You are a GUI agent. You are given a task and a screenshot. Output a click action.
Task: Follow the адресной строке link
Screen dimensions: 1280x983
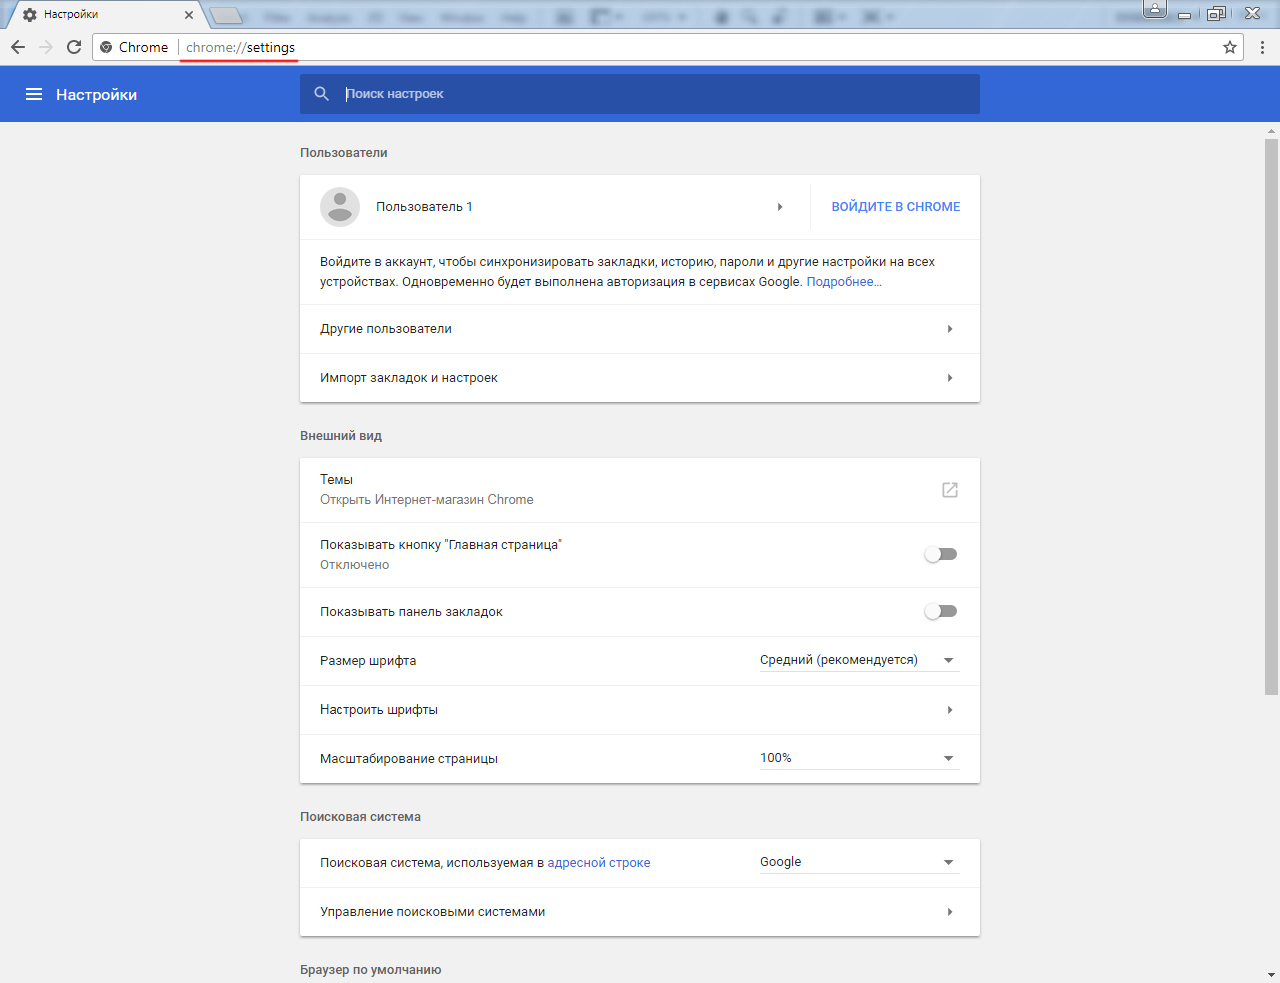pos(599,863)
